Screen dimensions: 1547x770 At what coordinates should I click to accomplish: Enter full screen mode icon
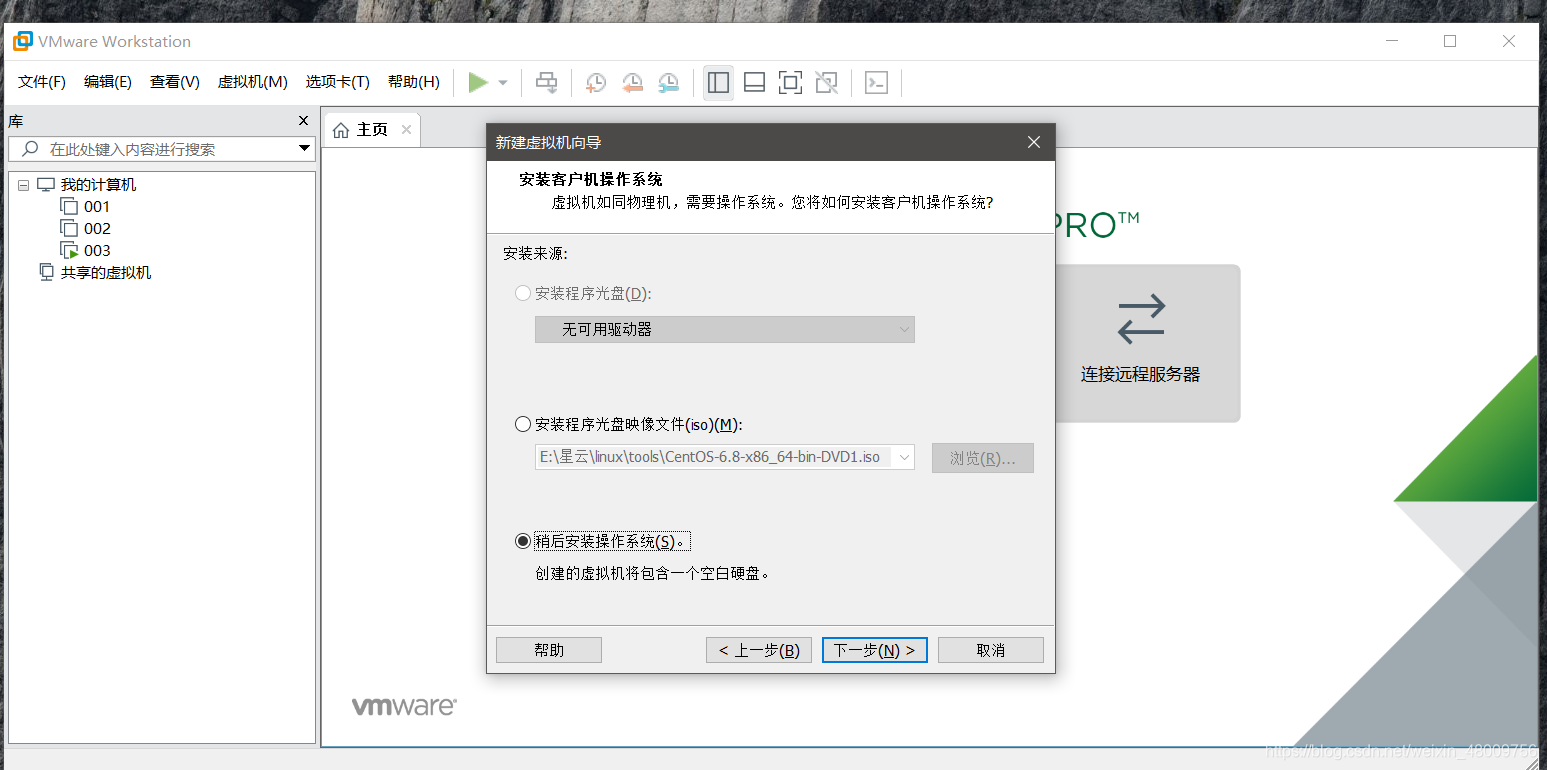click(791, 82)
